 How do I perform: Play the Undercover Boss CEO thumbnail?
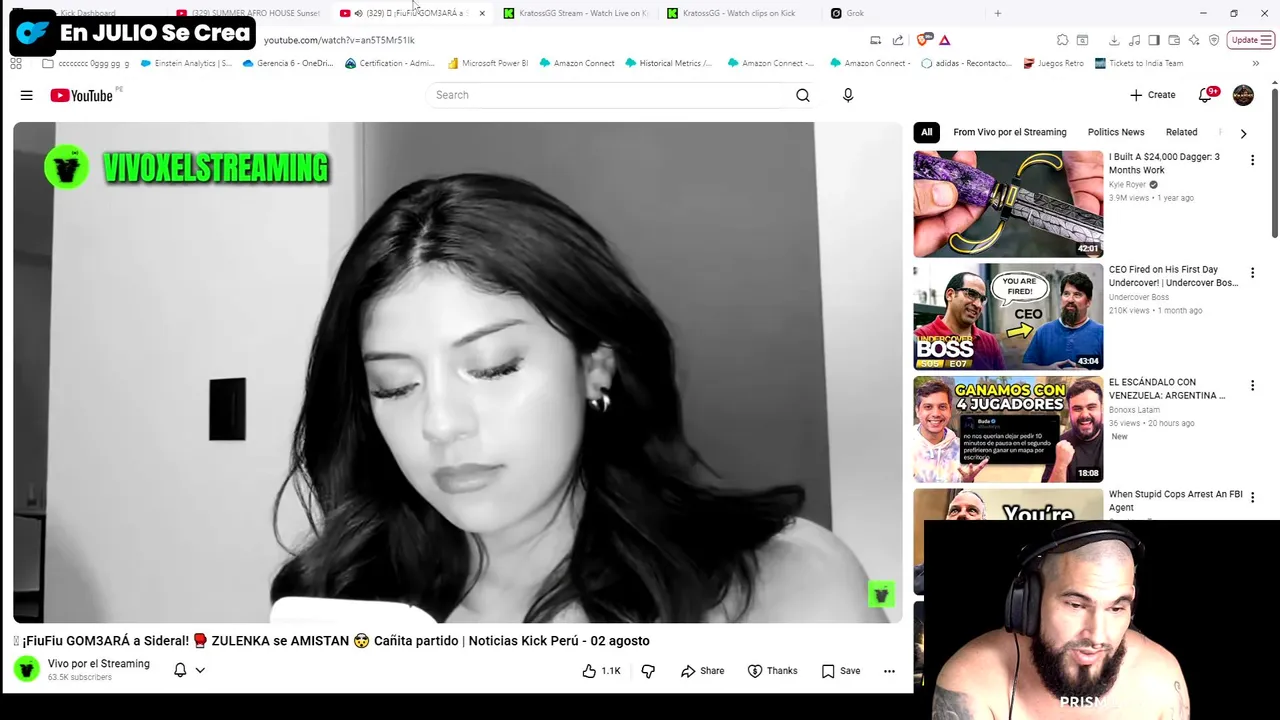click(x=1008, y=317)
